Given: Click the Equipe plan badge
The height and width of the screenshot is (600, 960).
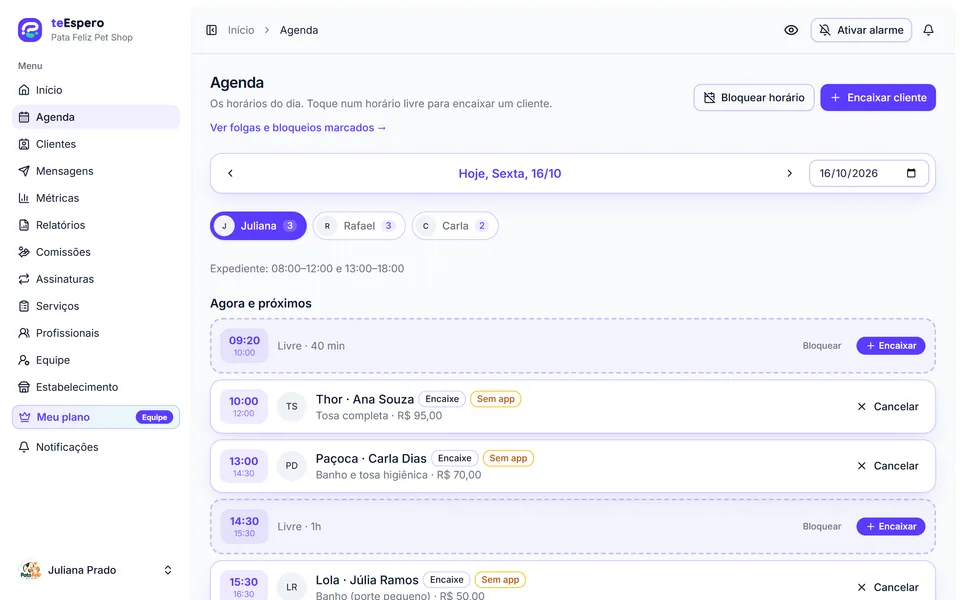Looking at the screenshot, I should pos(154,417).
